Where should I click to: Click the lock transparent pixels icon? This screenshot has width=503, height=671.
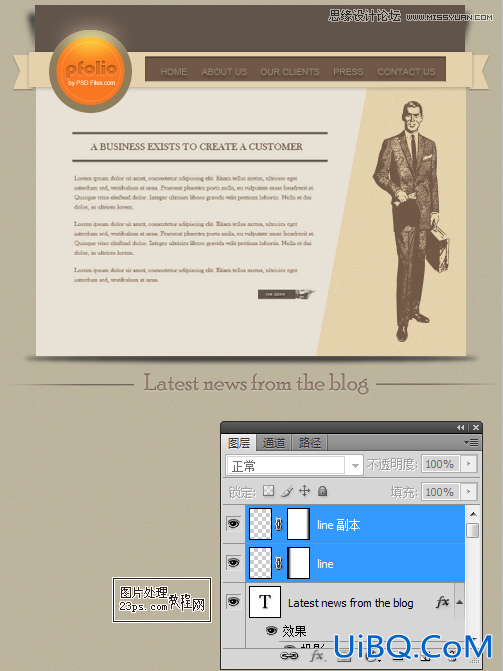click(268, 491)
